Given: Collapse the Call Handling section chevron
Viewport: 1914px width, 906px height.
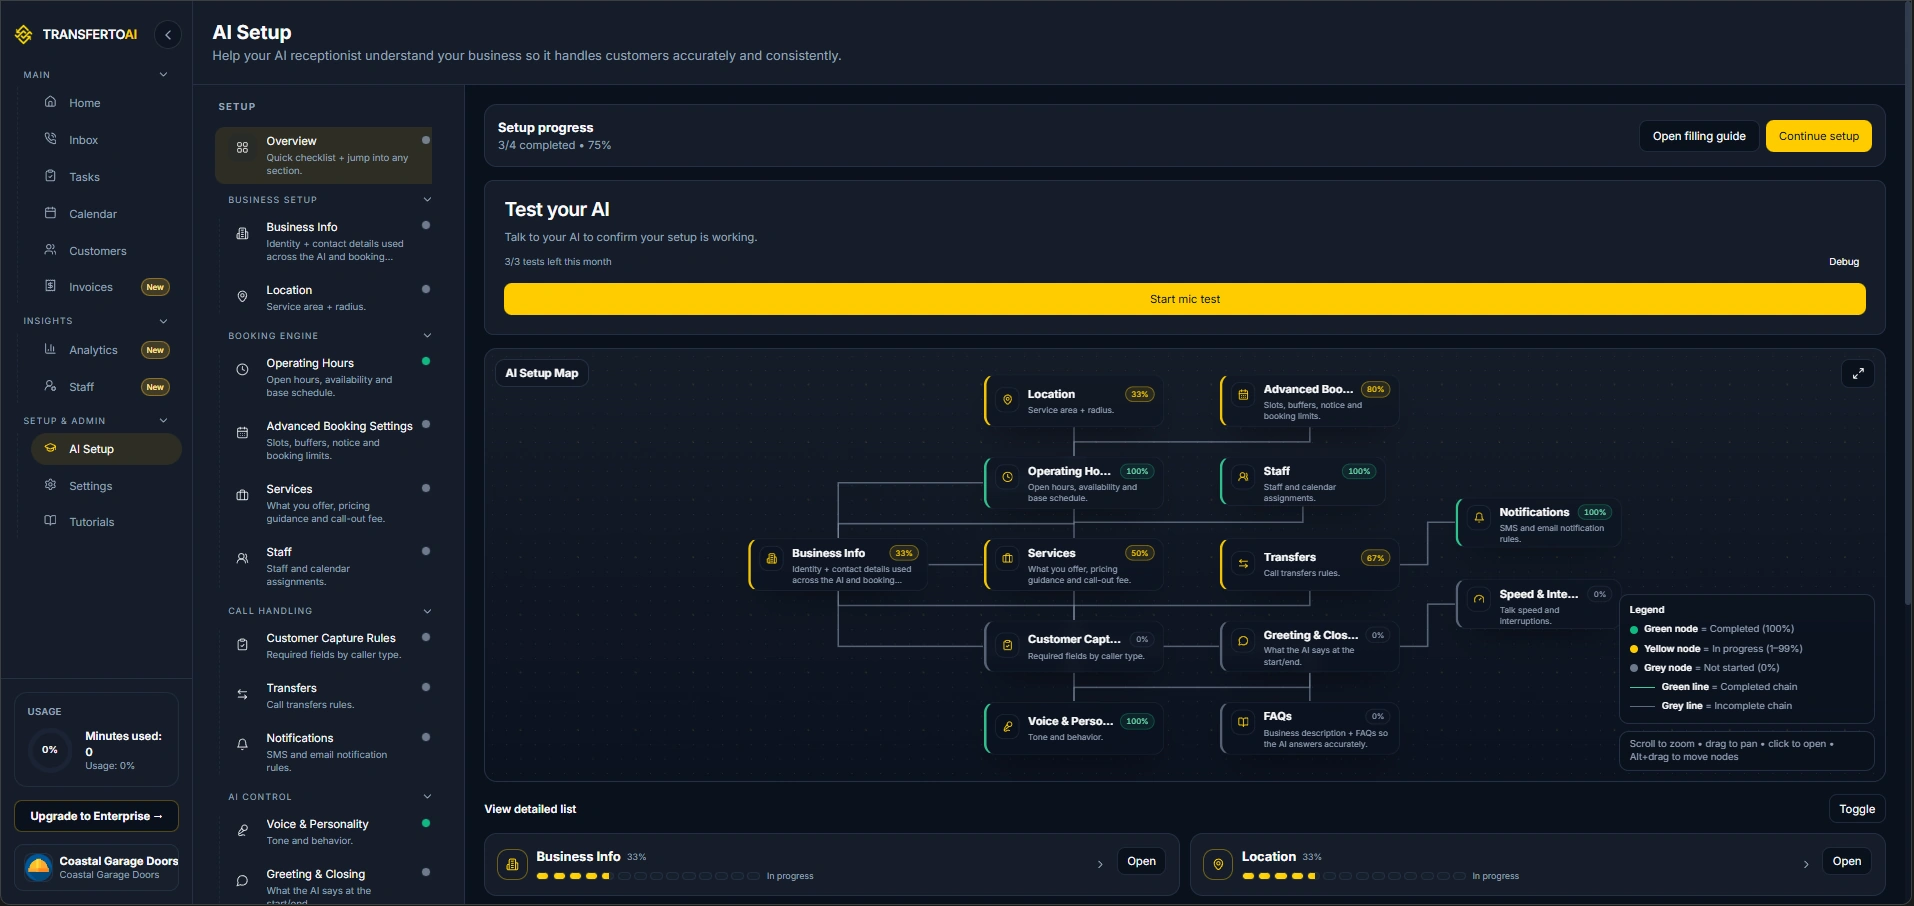Looking at the screenshot, I should tap(427, 611).
